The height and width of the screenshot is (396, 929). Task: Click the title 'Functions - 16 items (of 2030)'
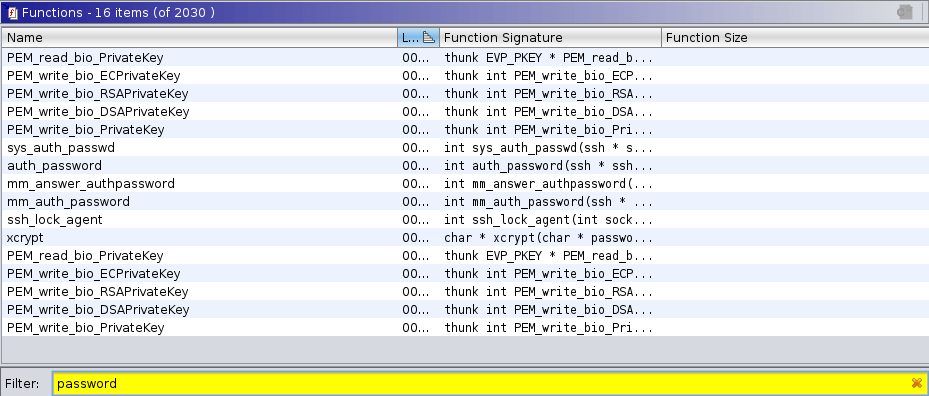[x=118, y=12]
